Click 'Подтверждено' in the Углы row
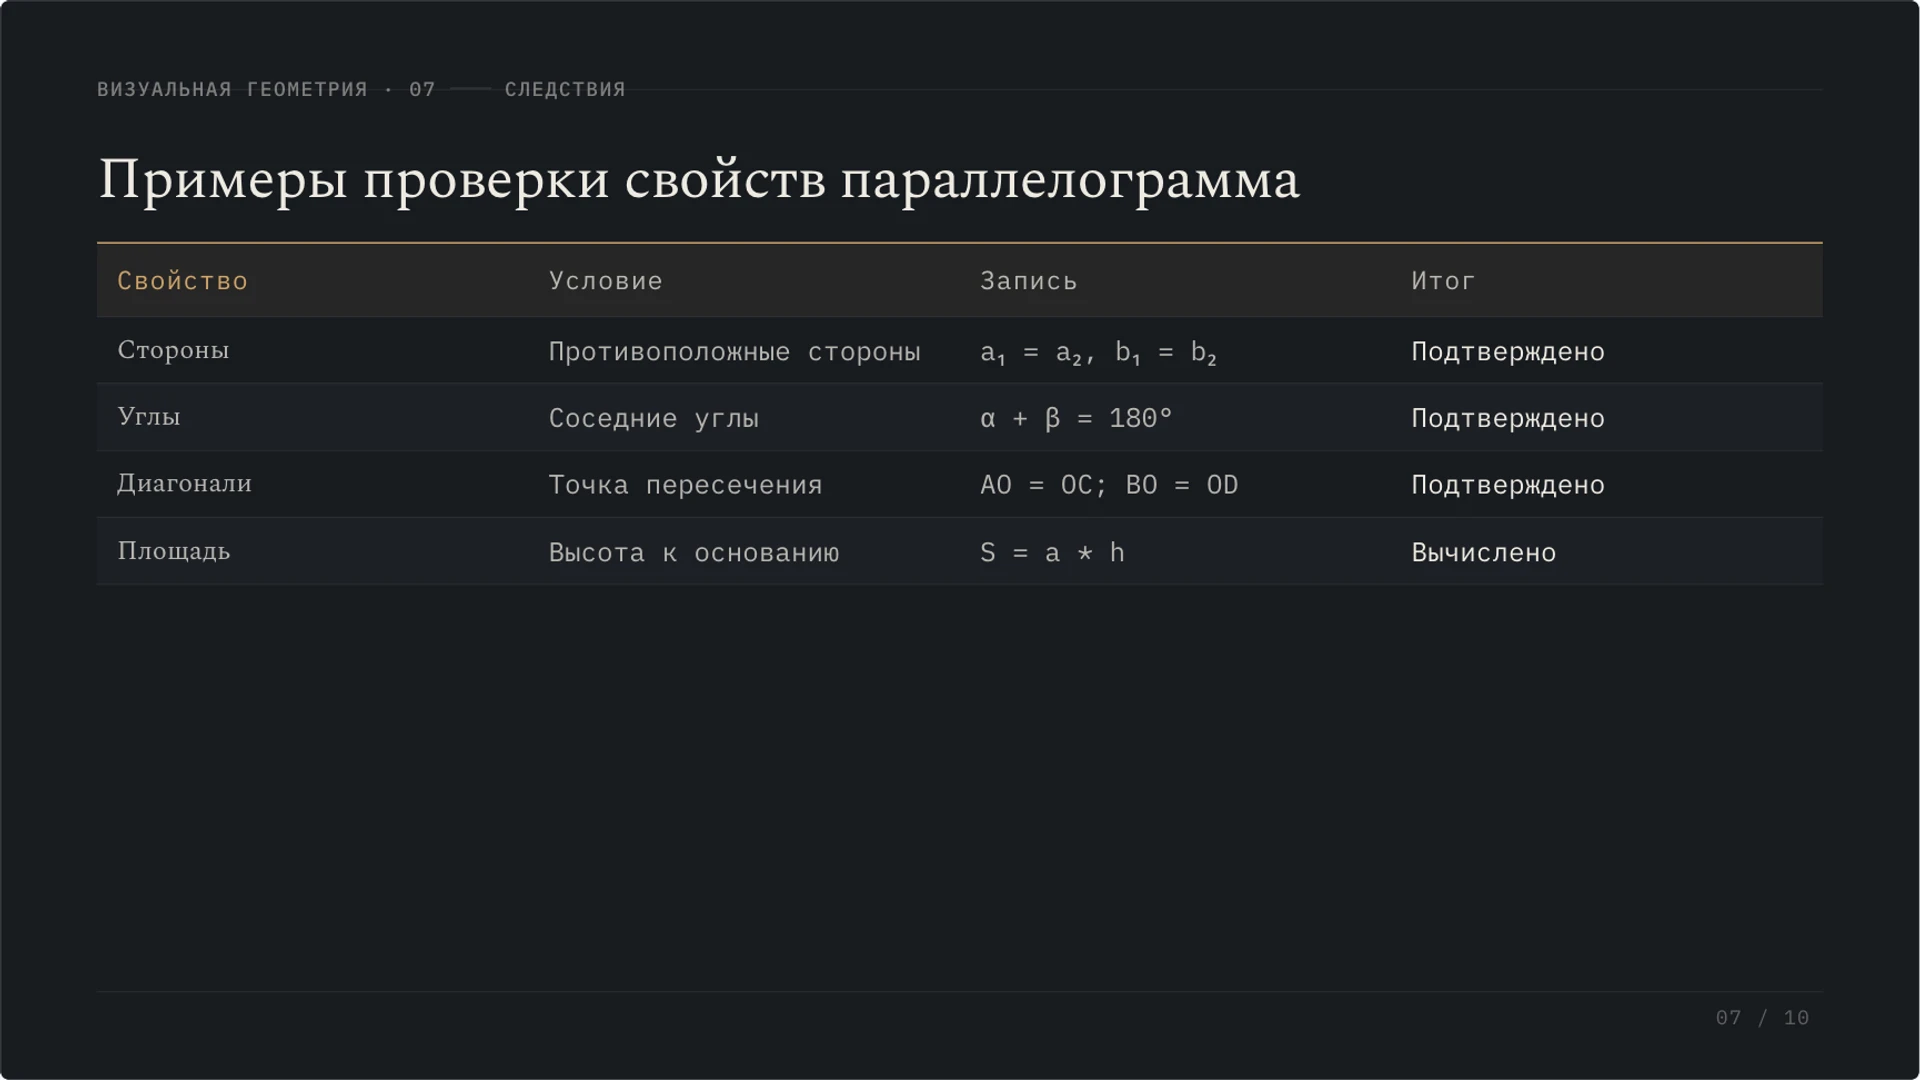This screenshot has width=1920, height=1080. pos(1507,418)
